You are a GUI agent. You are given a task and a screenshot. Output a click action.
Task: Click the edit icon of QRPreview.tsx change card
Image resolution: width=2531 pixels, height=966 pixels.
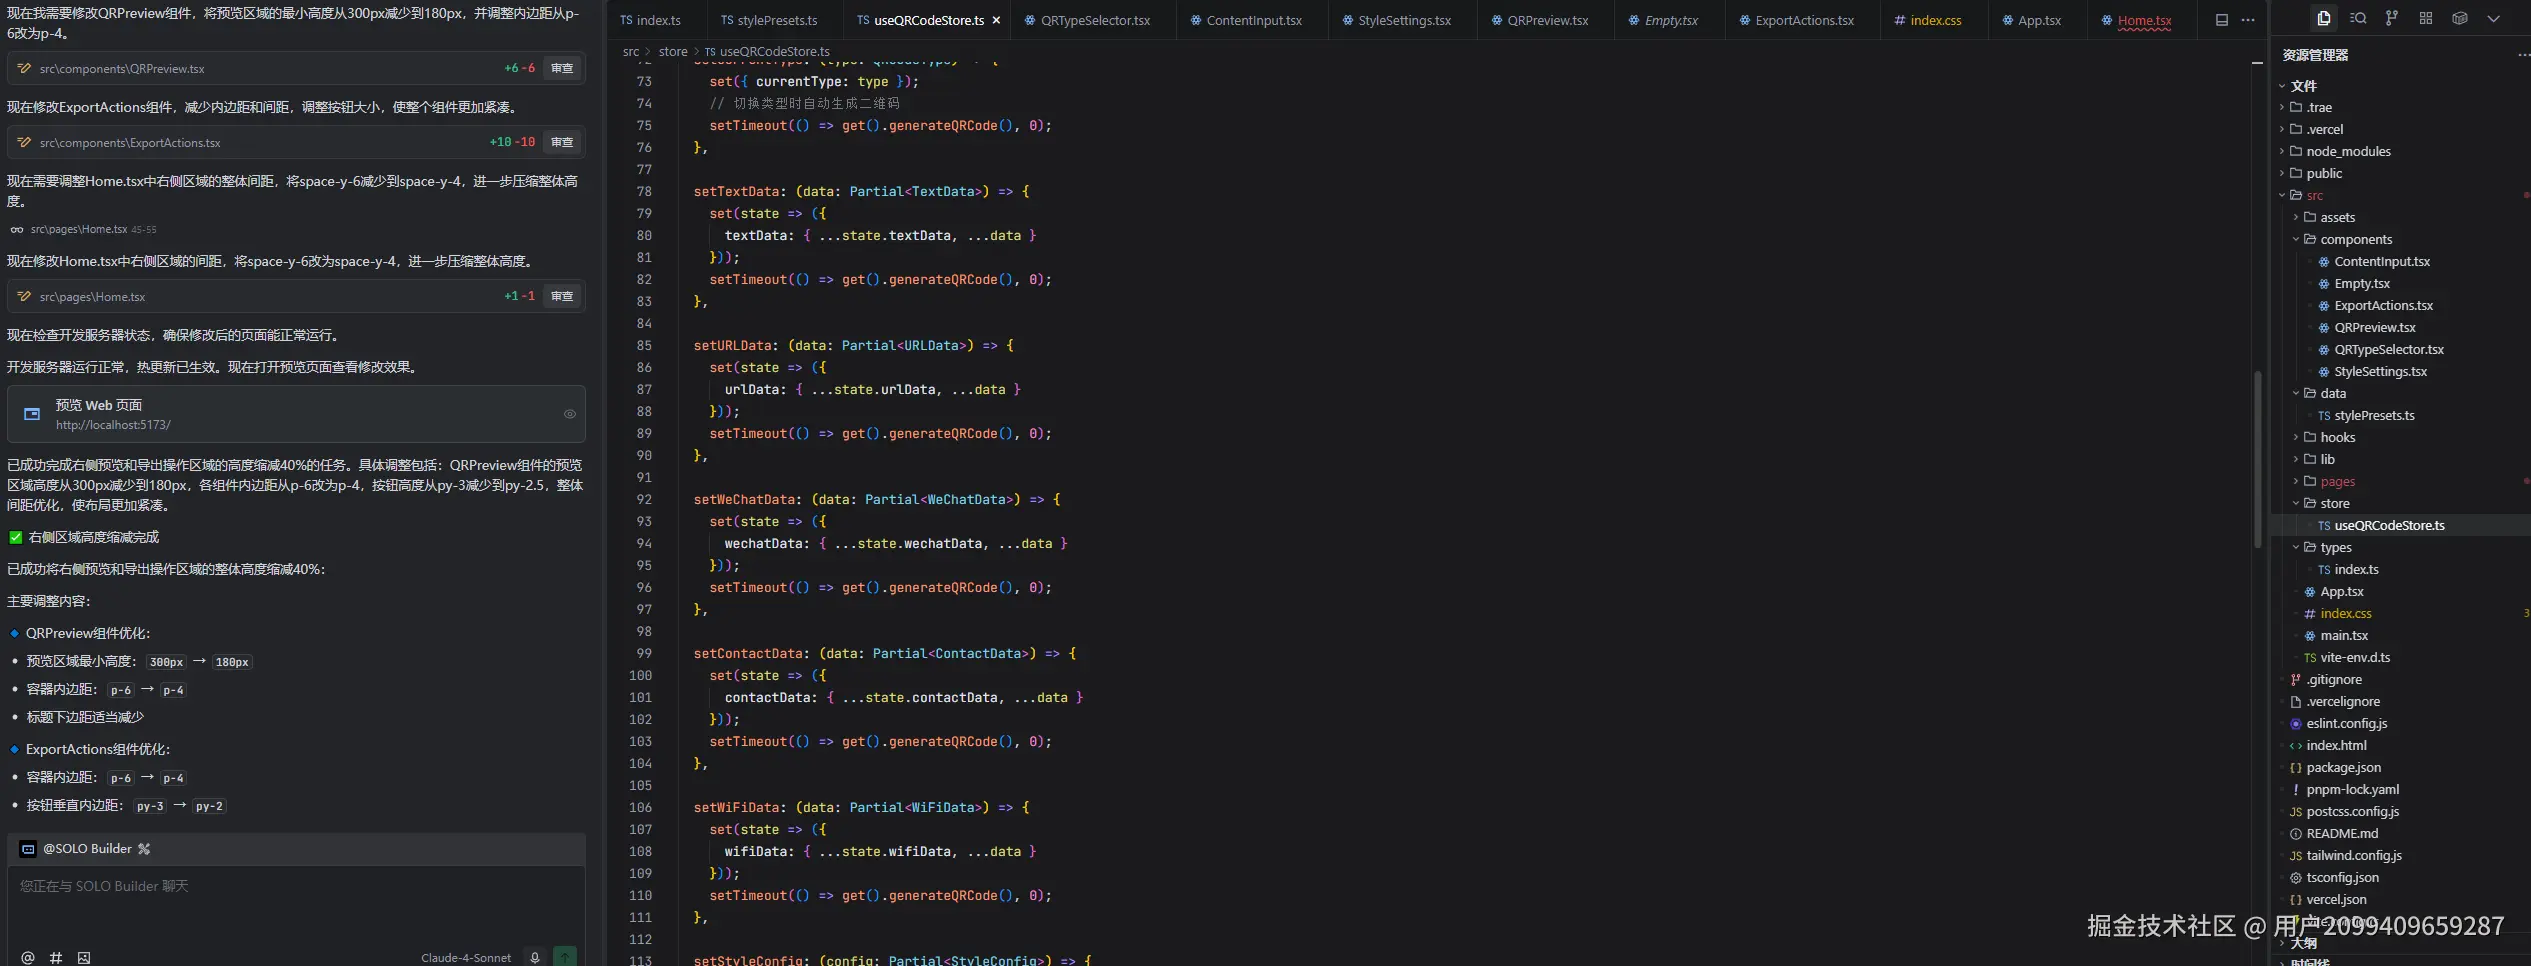point(24,68)
